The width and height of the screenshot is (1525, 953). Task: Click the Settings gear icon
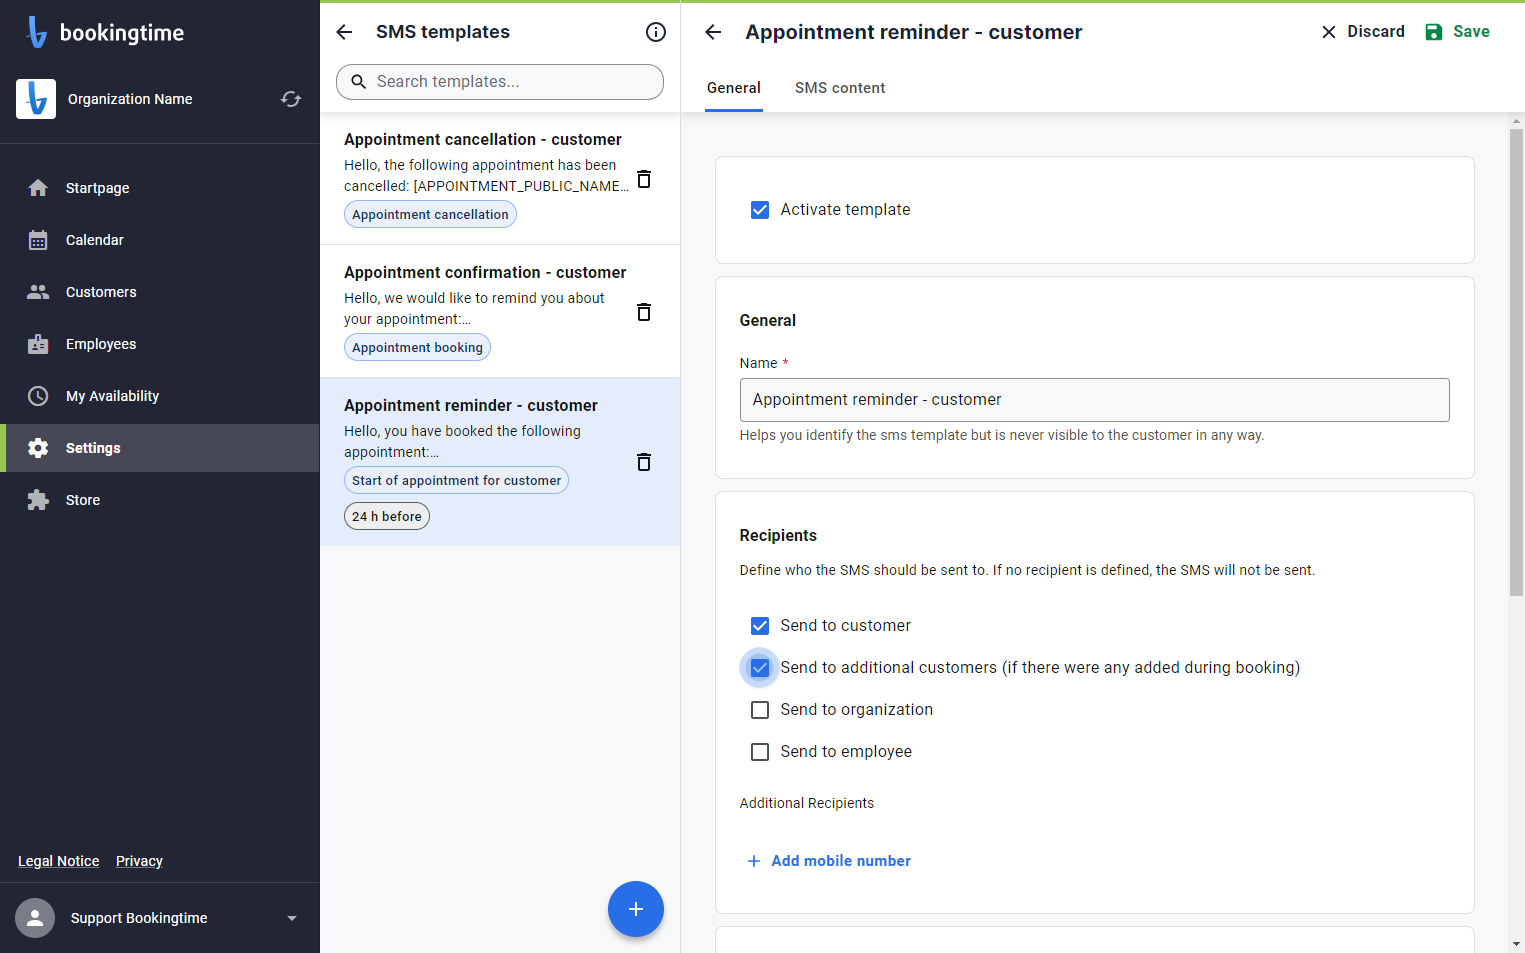(38, 448)
